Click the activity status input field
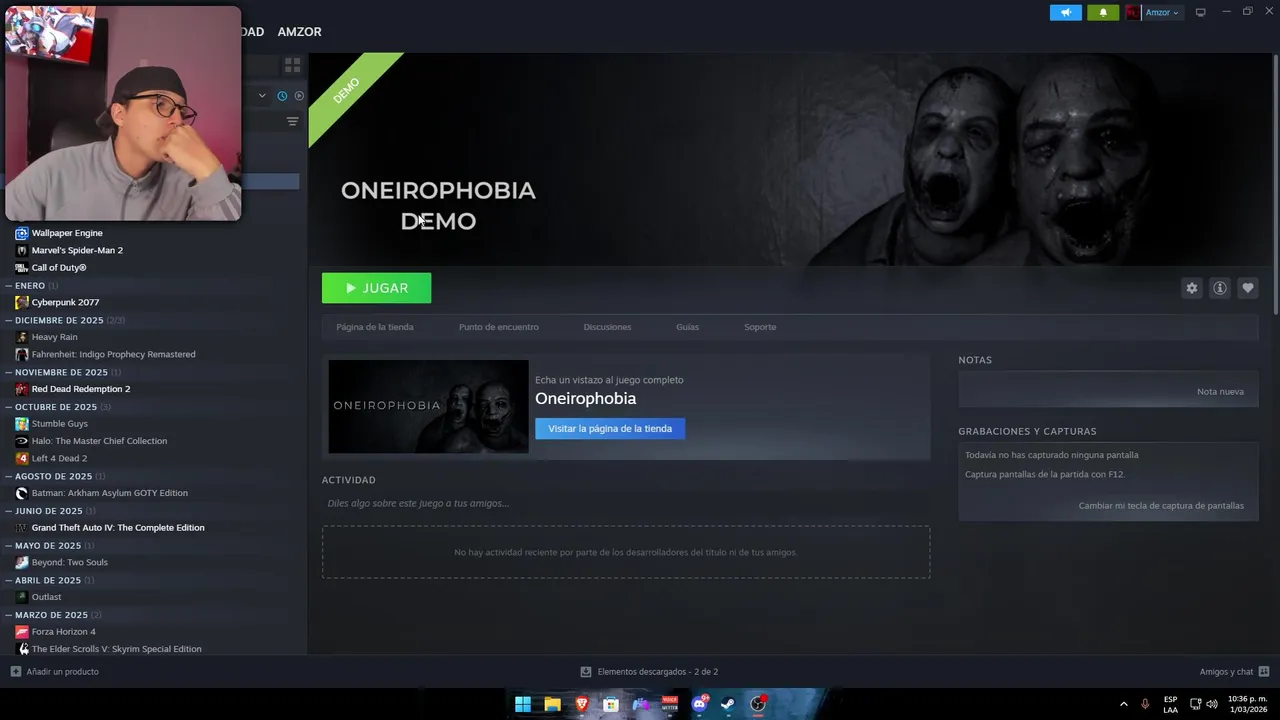 pyautogui.click(x=626, y=503)
